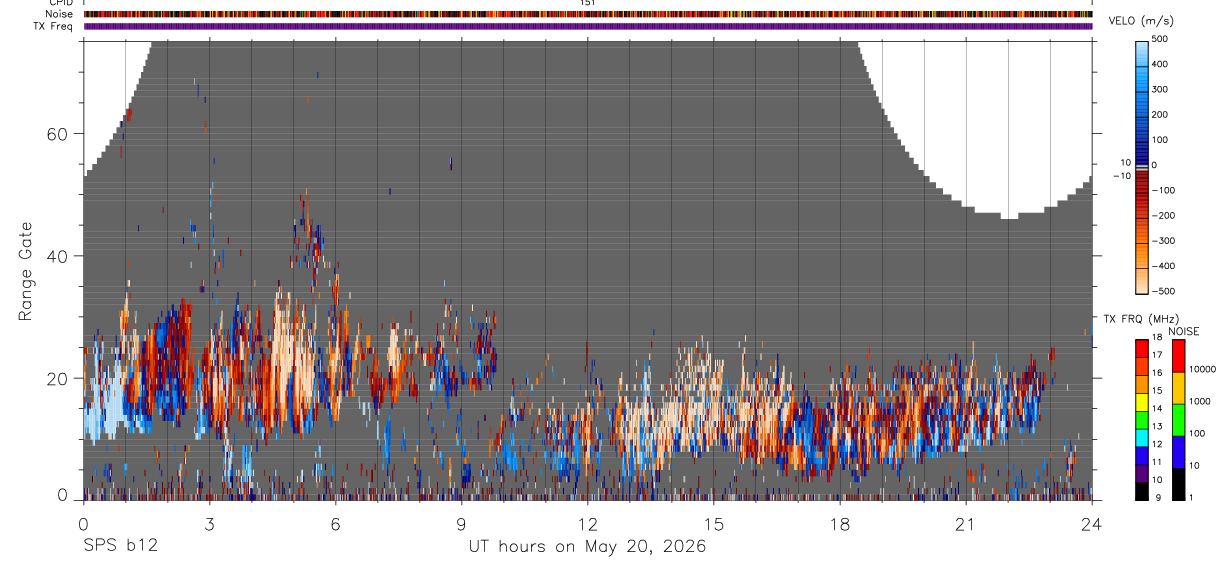Screen dimensions: 1228x567
Task: Click the x-axis tick label '24'
Action: 1091,523
